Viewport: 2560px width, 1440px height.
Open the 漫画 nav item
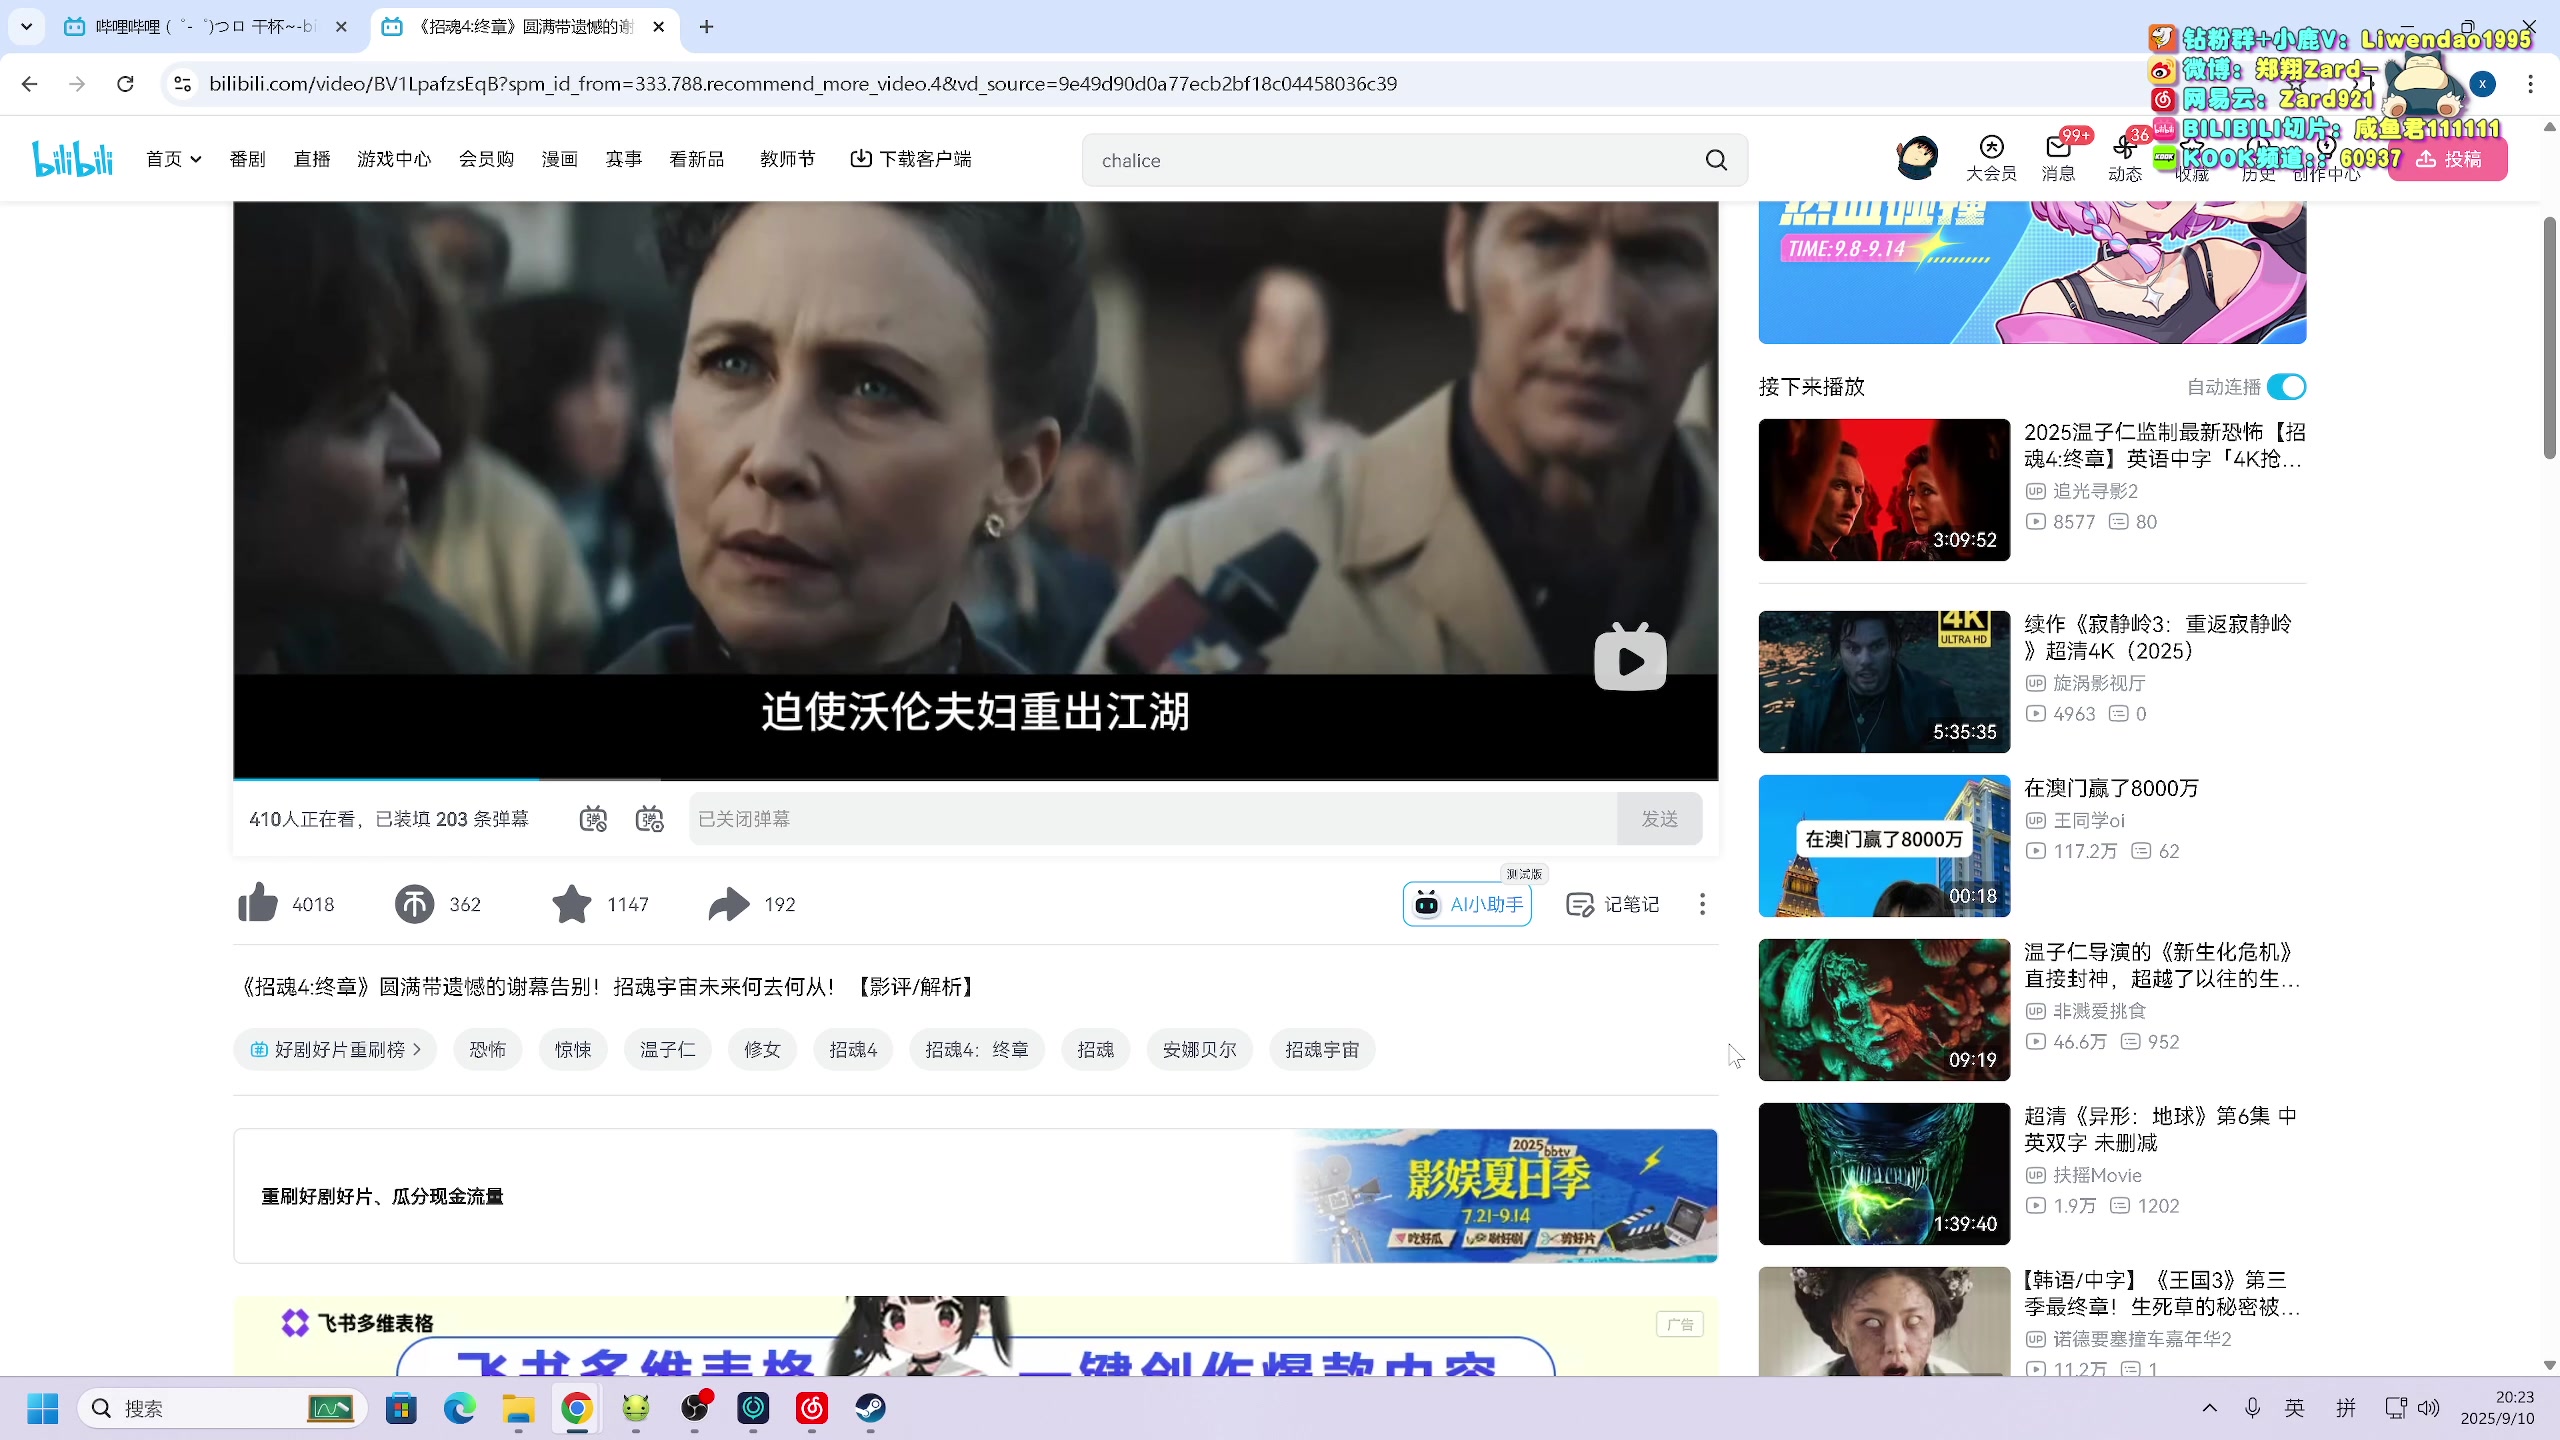point(559,159)
